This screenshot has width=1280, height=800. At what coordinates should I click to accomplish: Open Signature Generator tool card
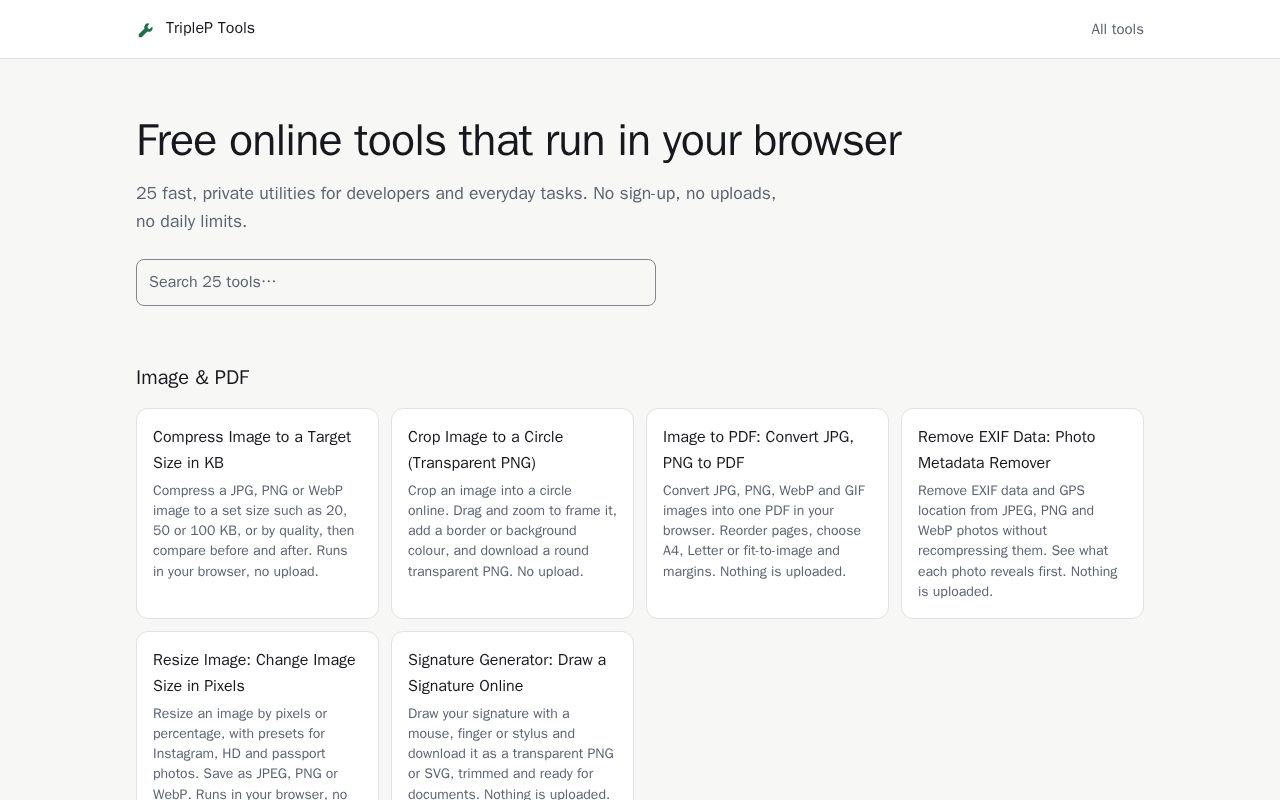[512, 716]
